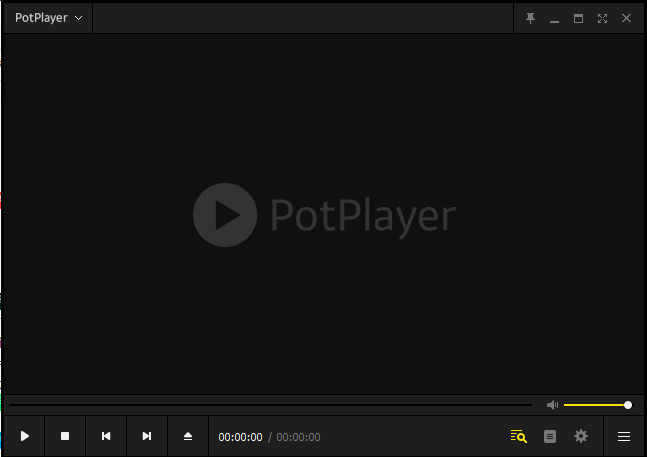Image resolution: width=647 pixels, height=457 pixels.
Task: Start playback with the Play button
Action: point(24,436)
